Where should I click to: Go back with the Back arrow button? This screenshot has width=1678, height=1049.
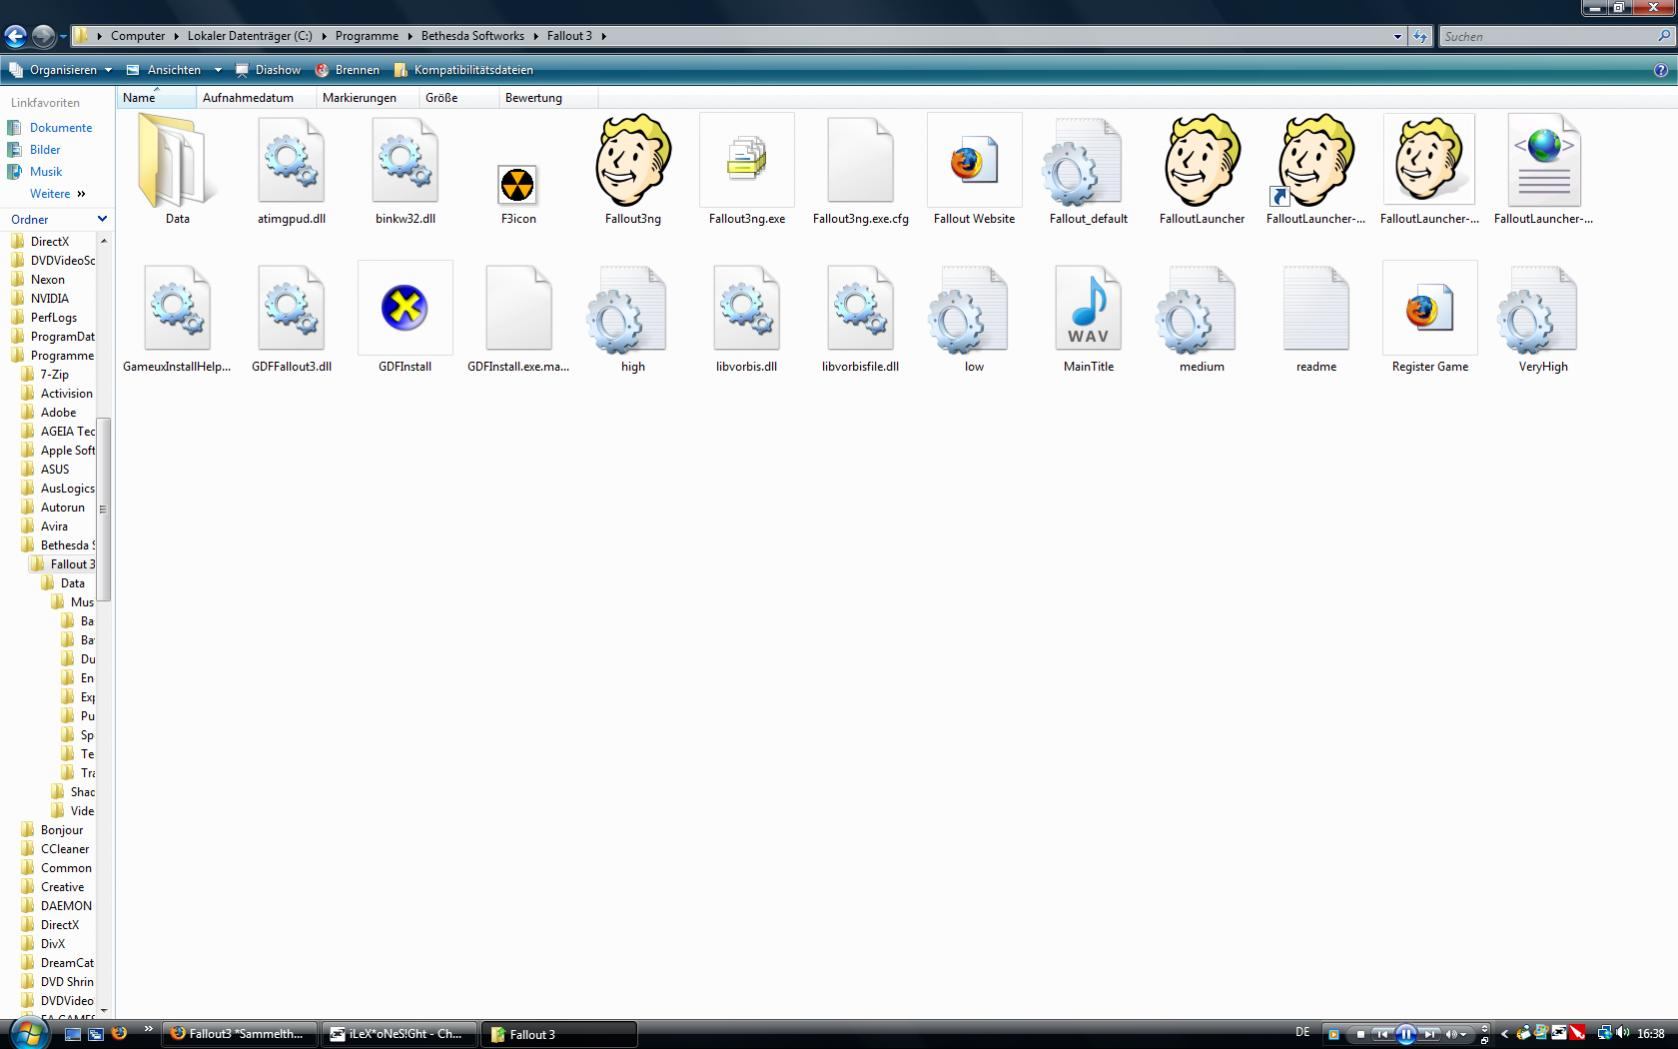[x=15, y=36]
